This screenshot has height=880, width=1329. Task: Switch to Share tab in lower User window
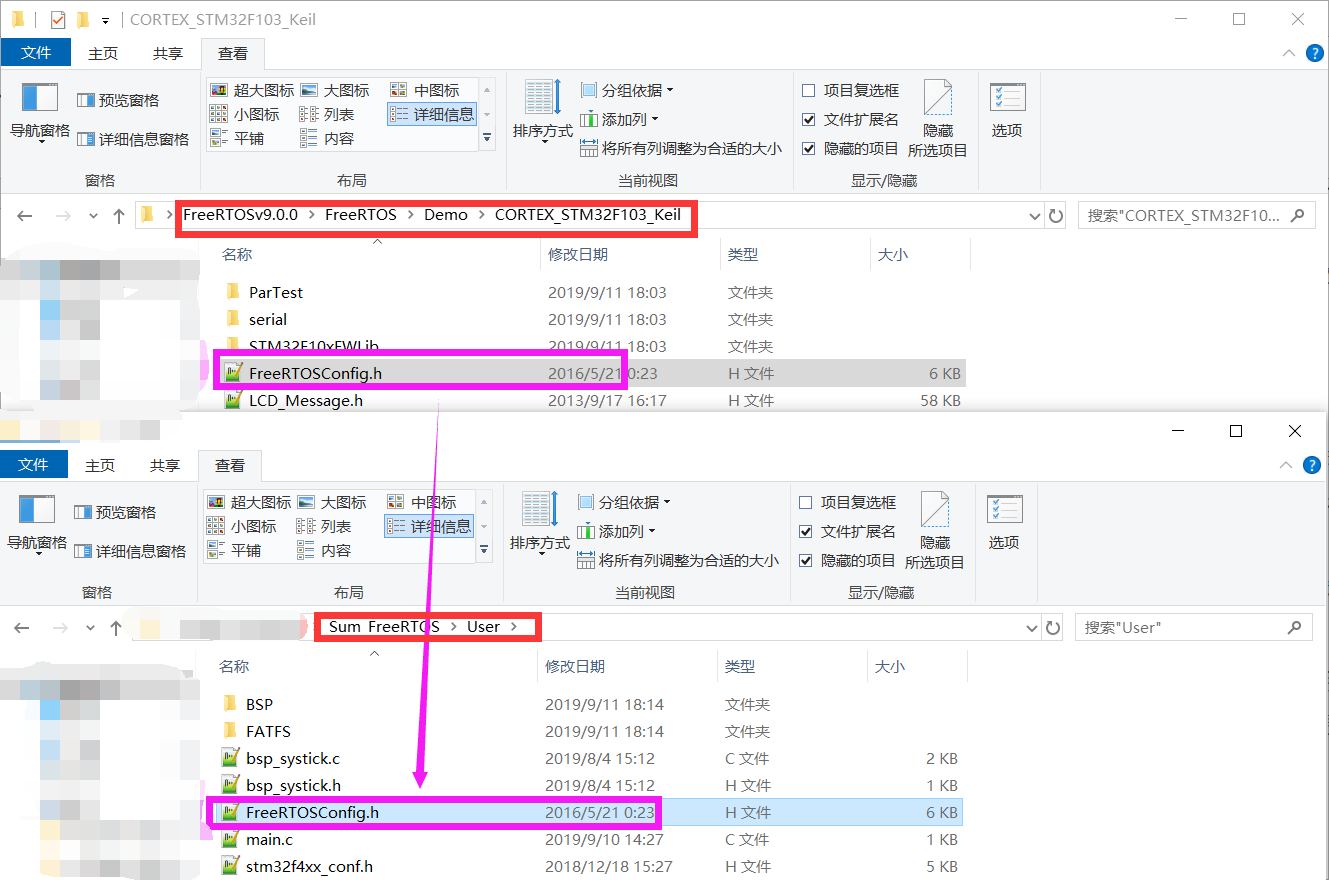coord(165,465)
